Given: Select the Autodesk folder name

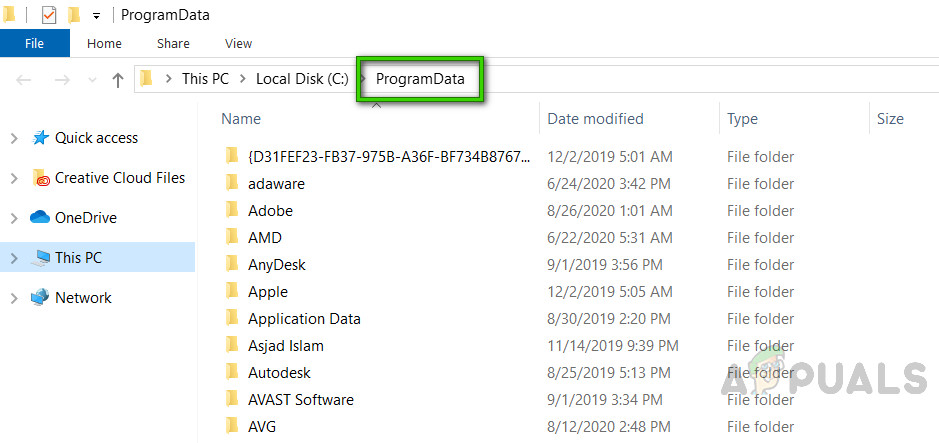Looking at the screenshot, I should coord(279,372).
